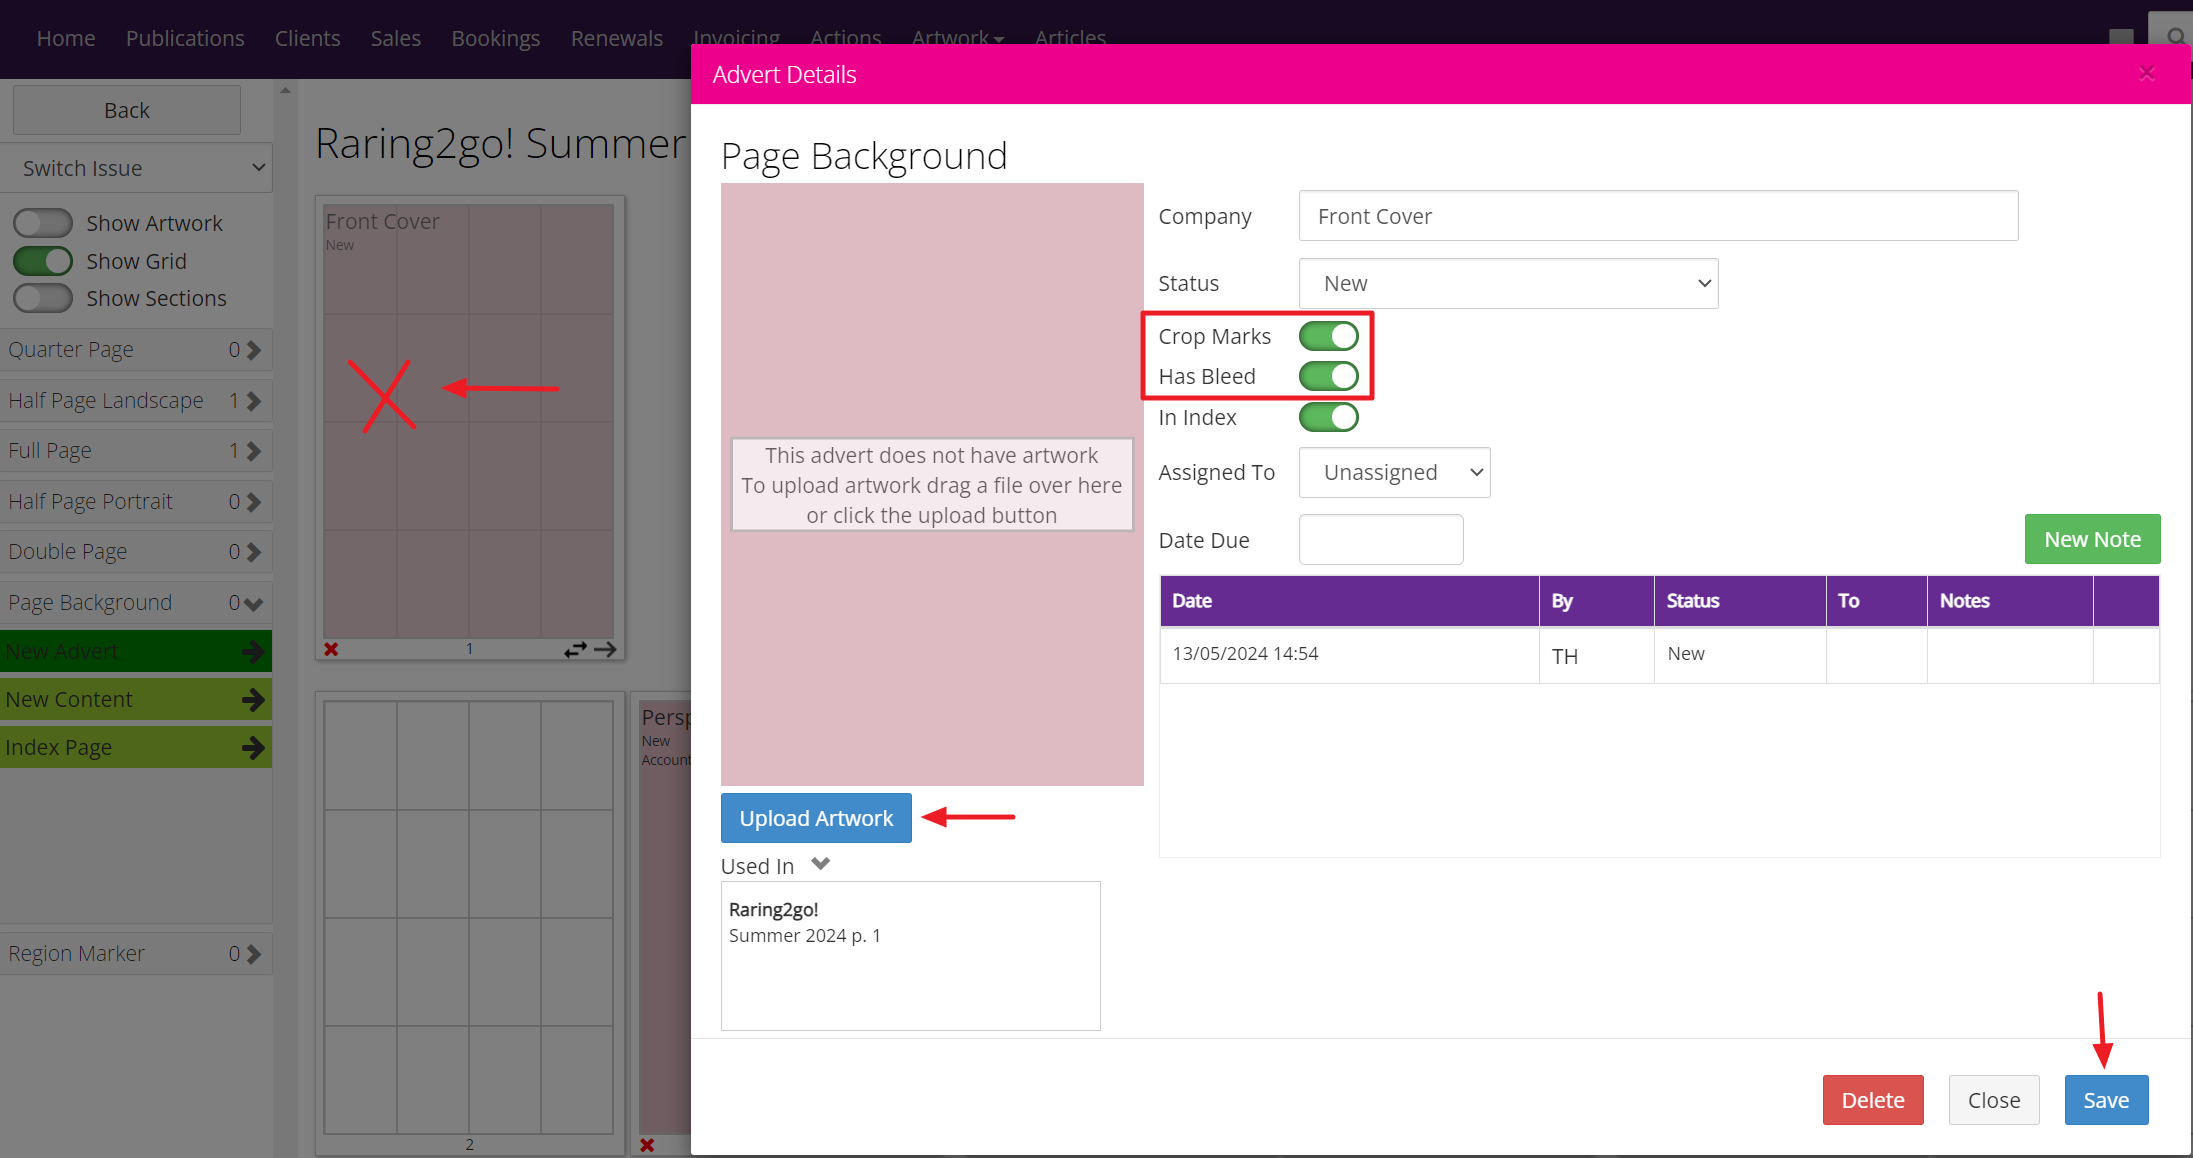Click the Date column header

click(1349, 601)
